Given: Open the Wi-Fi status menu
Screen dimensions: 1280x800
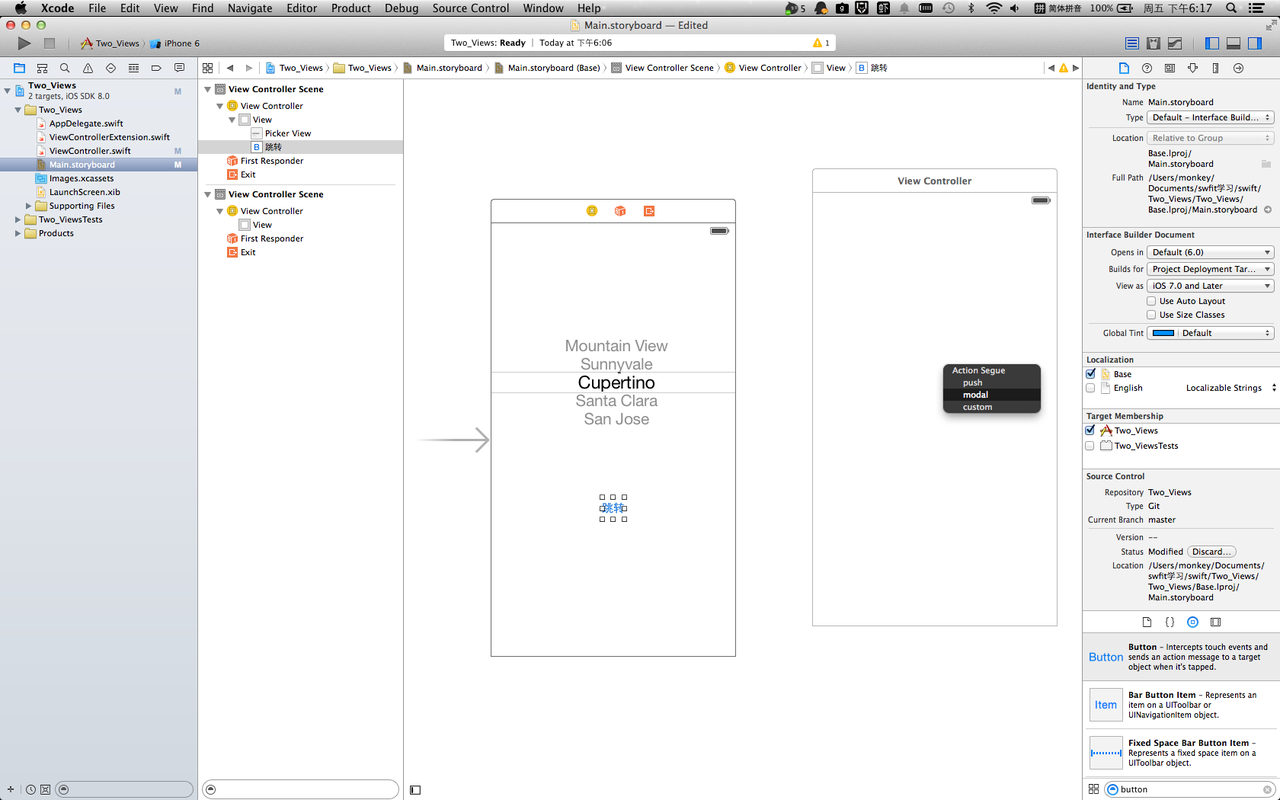Looking at the screenshot, I should point(993,8).
